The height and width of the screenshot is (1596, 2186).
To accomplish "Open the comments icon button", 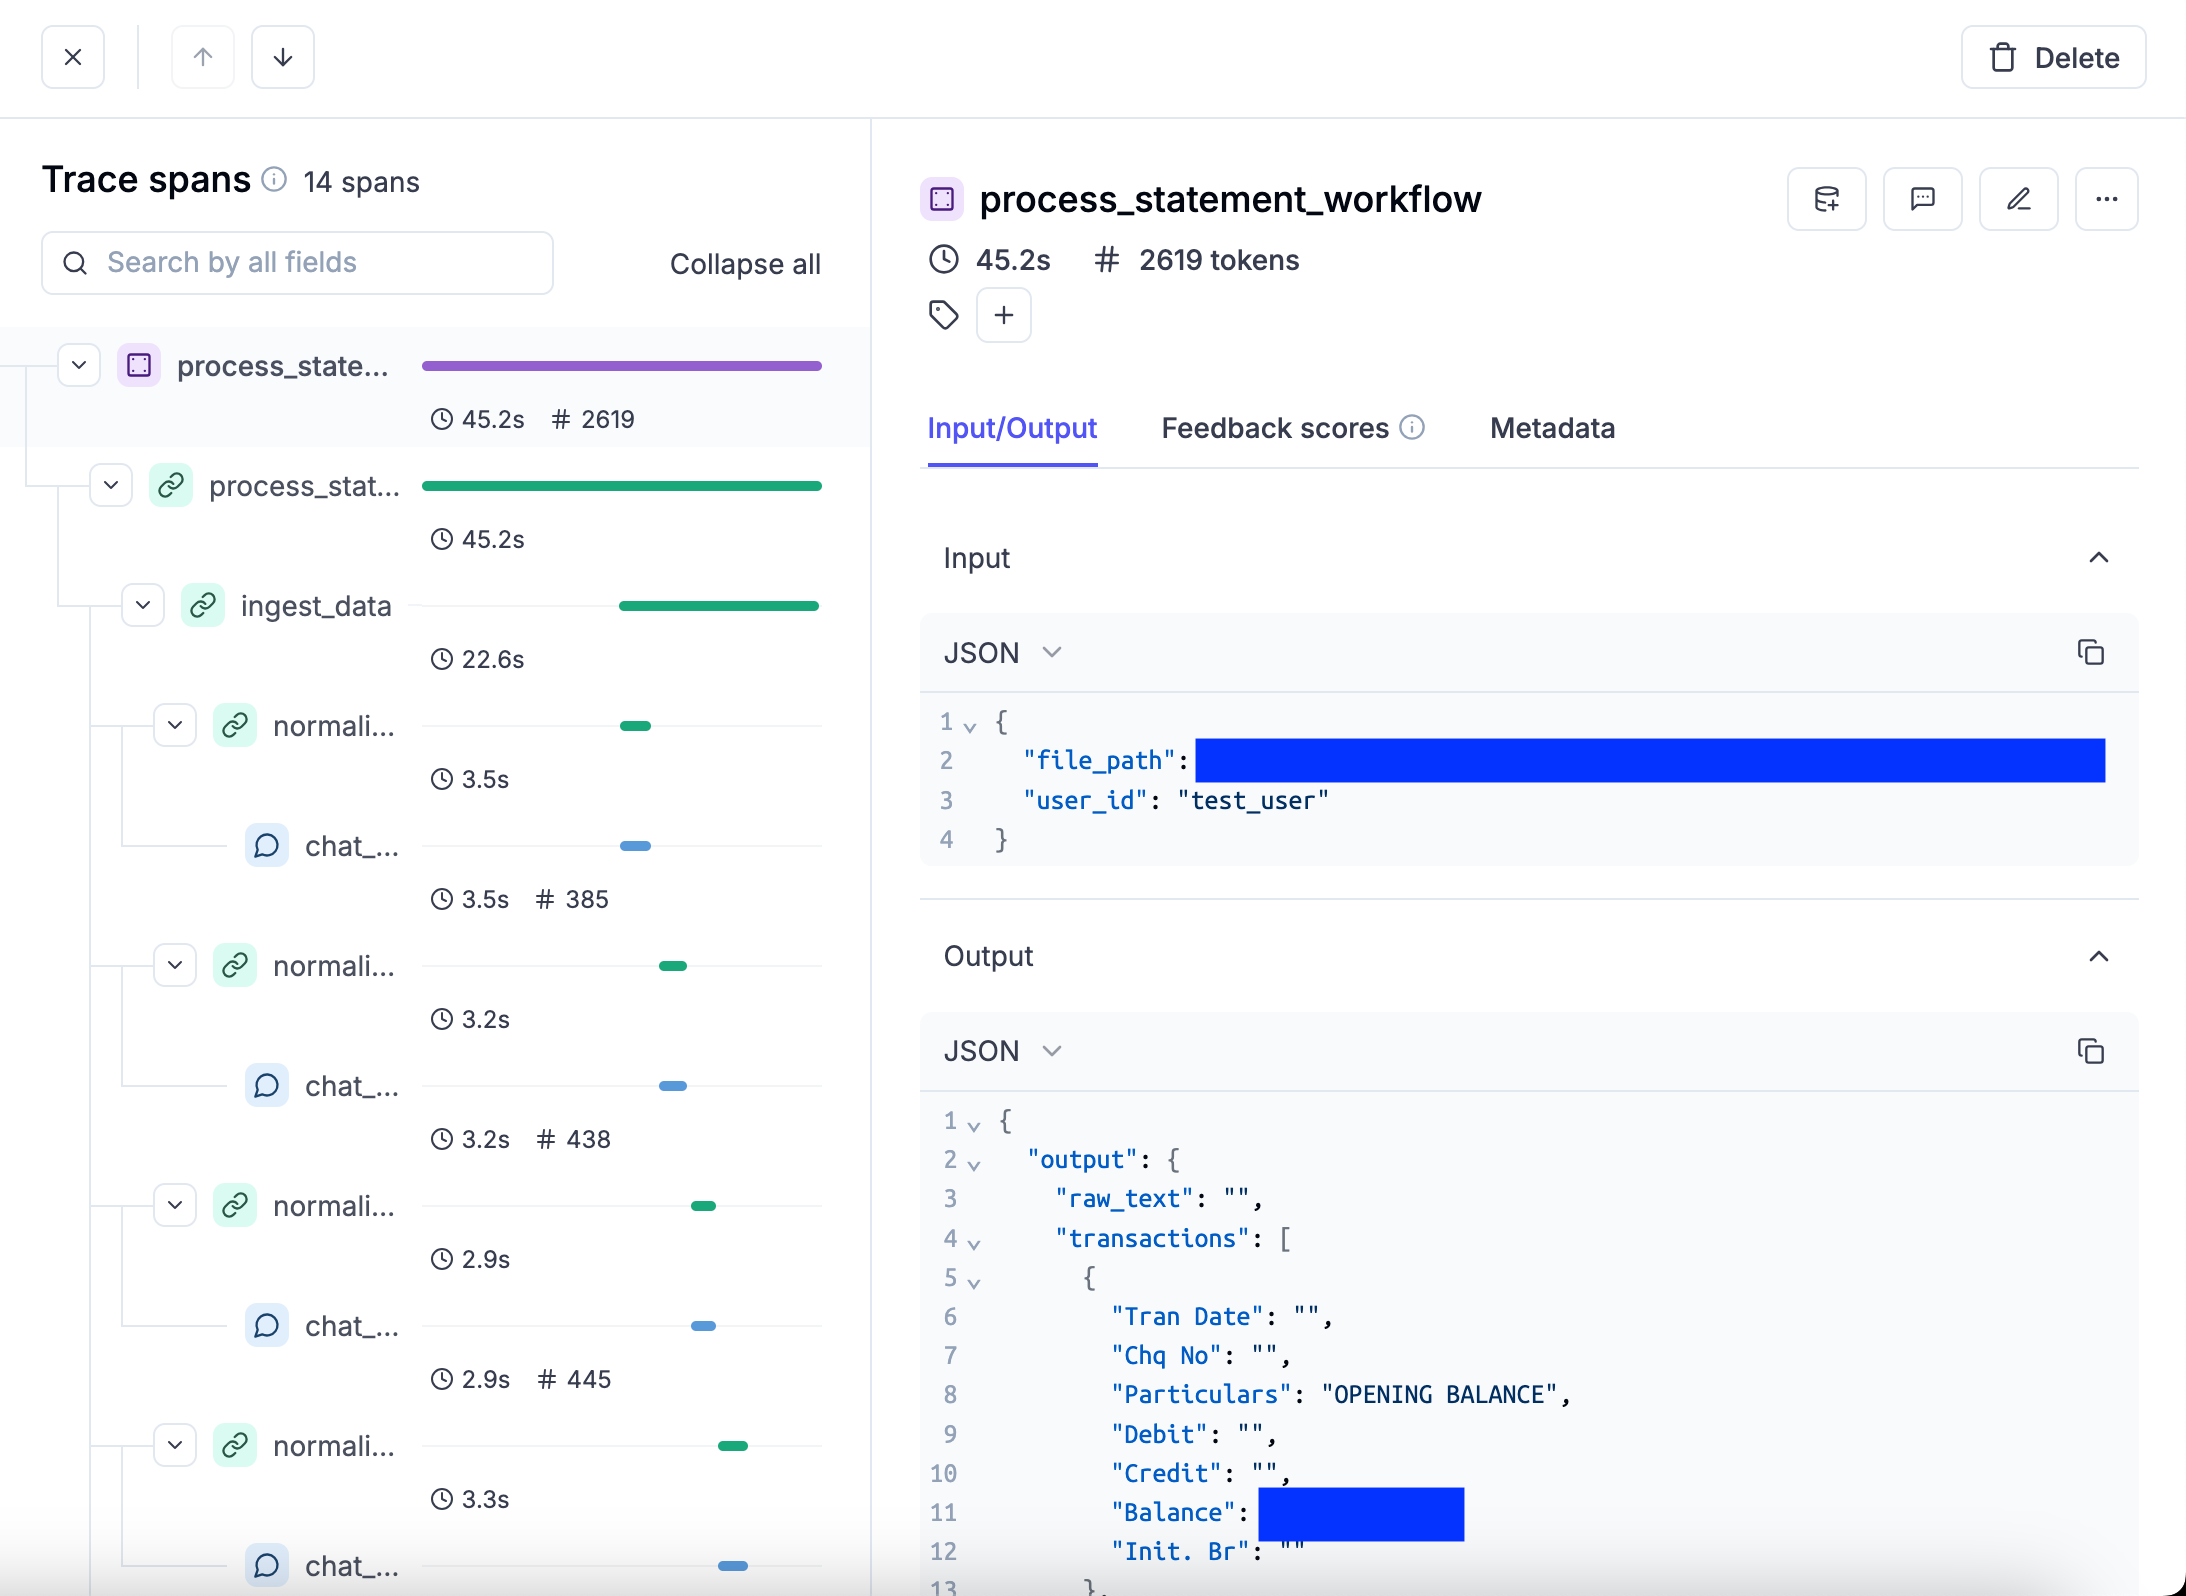I will pos(1923,199).
